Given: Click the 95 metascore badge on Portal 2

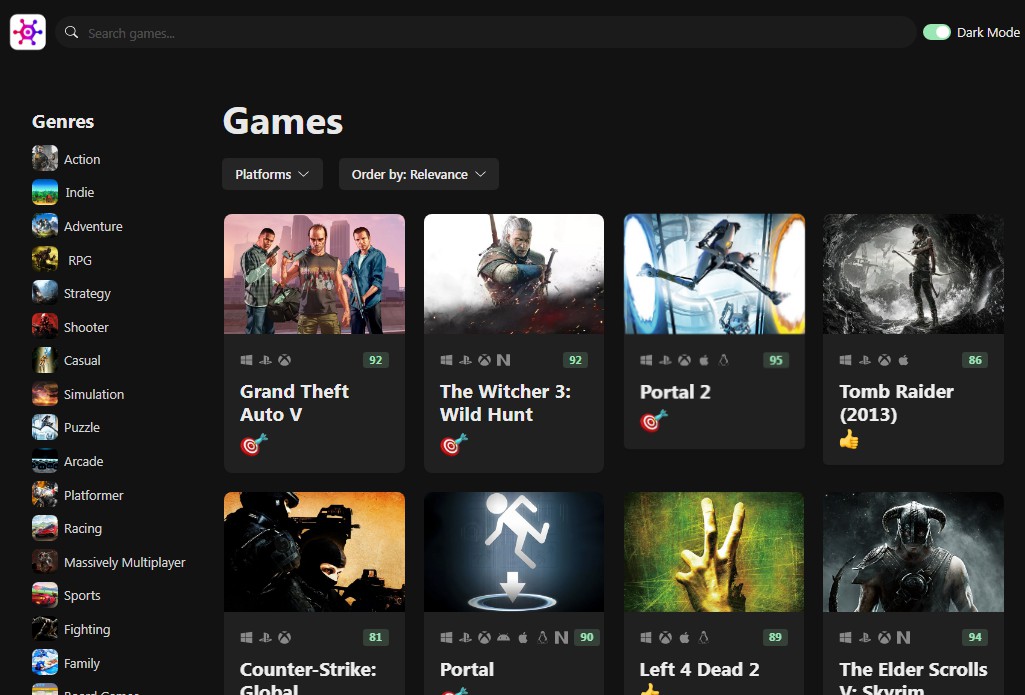Looking at the screenshot, I should click(x=775, y=360).
